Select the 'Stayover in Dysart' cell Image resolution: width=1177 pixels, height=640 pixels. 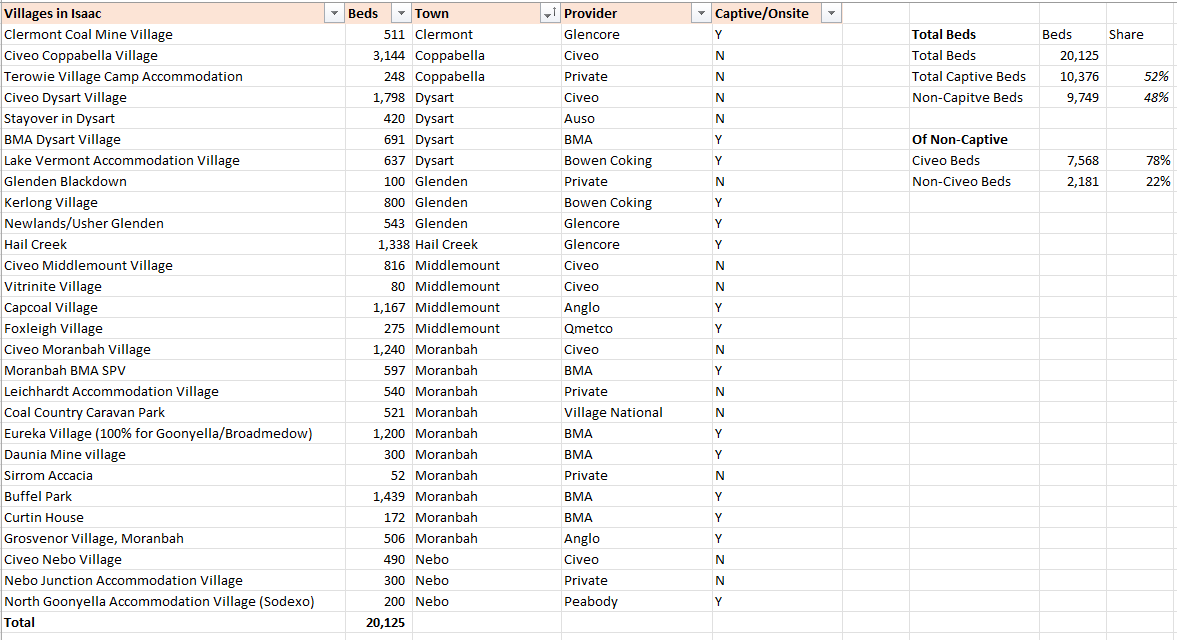click(173, 119)
